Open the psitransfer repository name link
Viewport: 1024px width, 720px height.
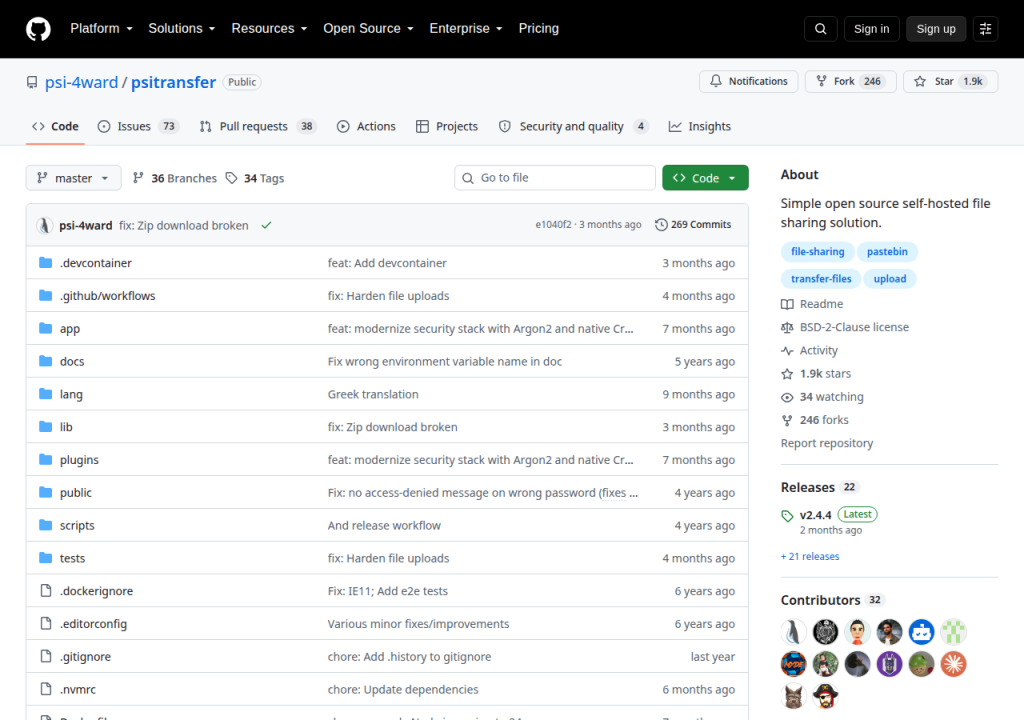click(174, 82)
